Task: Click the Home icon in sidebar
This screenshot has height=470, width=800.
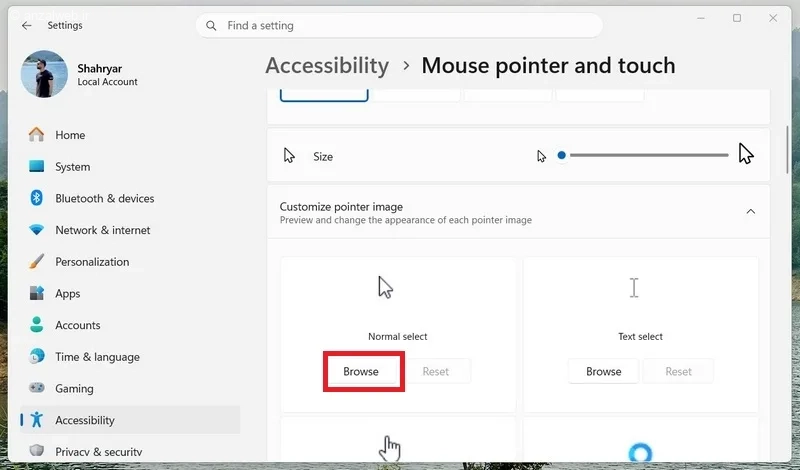Action: coord(36,135)
